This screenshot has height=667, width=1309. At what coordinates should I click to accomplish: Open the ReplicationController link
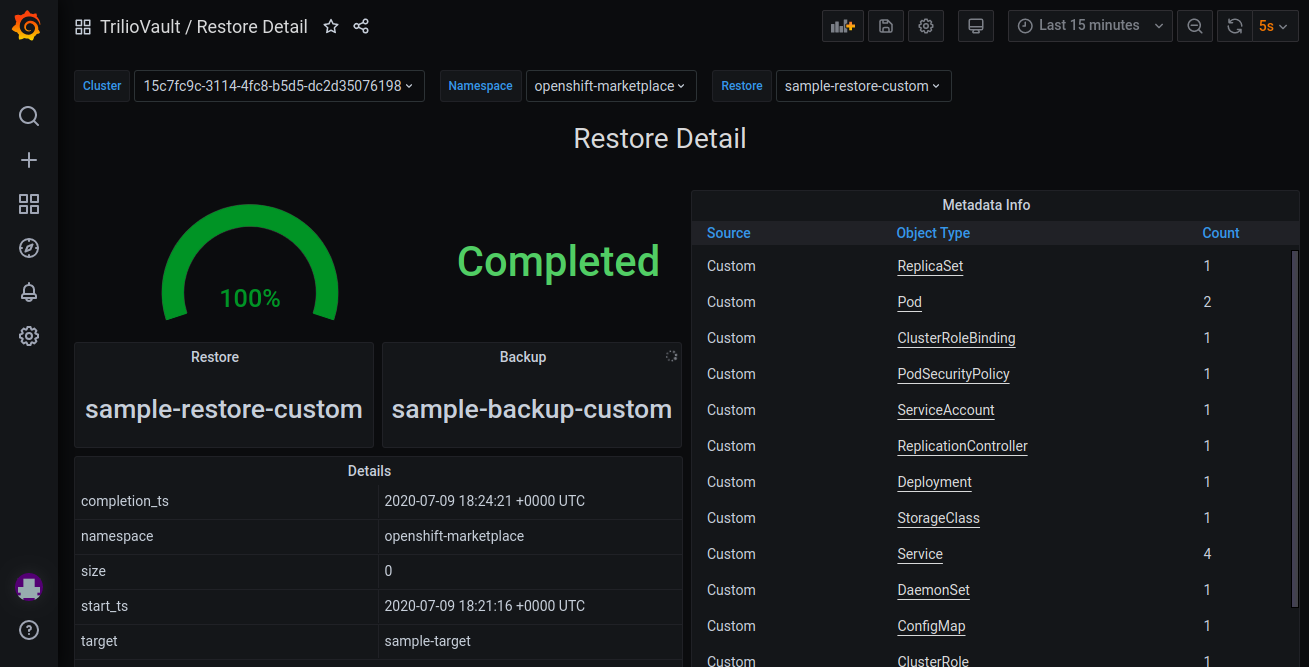962,446
